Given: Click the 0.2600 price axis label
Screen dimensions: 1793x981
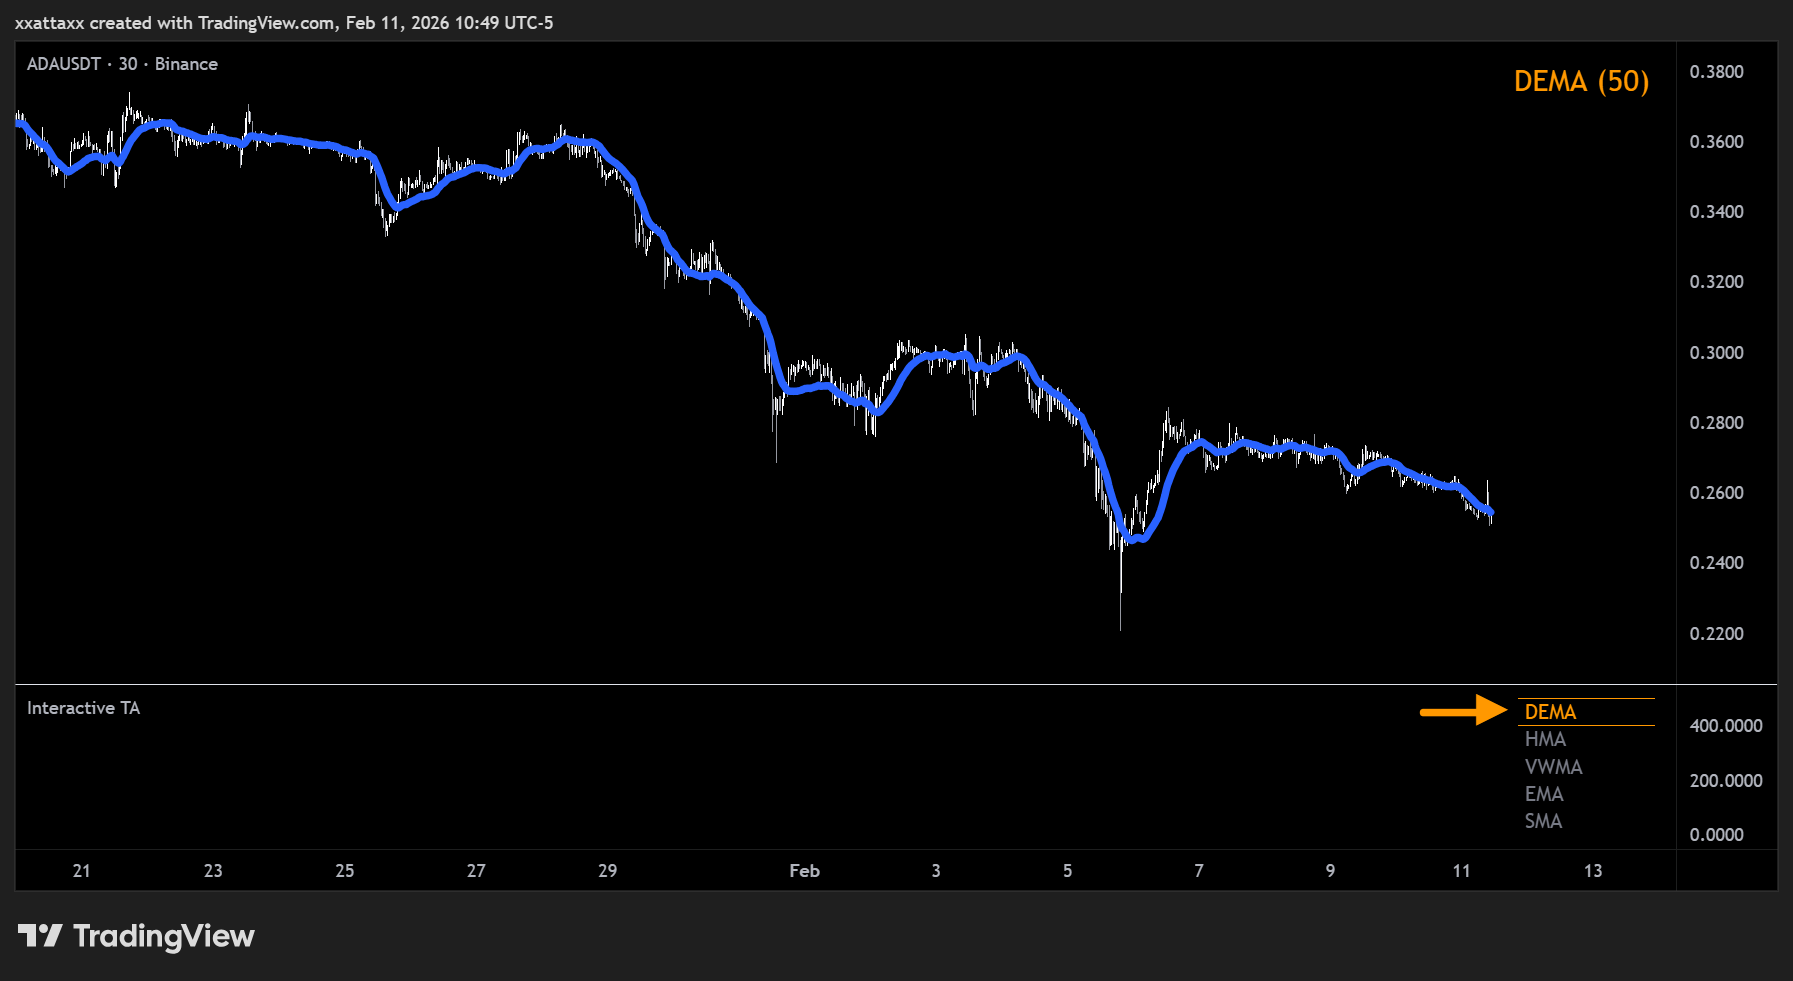Looking at the screenshot, I should pos(1716,493).
